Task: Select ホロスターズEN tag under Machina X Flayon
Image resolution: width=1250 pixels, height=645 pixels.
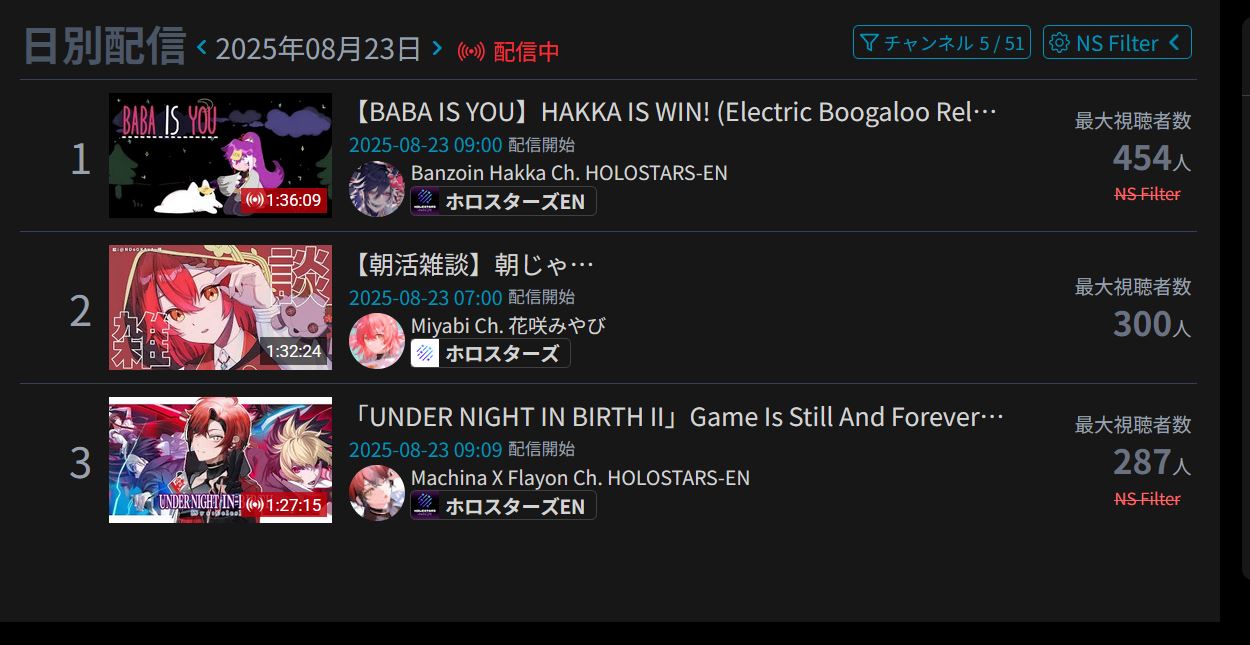Action: point(503,505)
